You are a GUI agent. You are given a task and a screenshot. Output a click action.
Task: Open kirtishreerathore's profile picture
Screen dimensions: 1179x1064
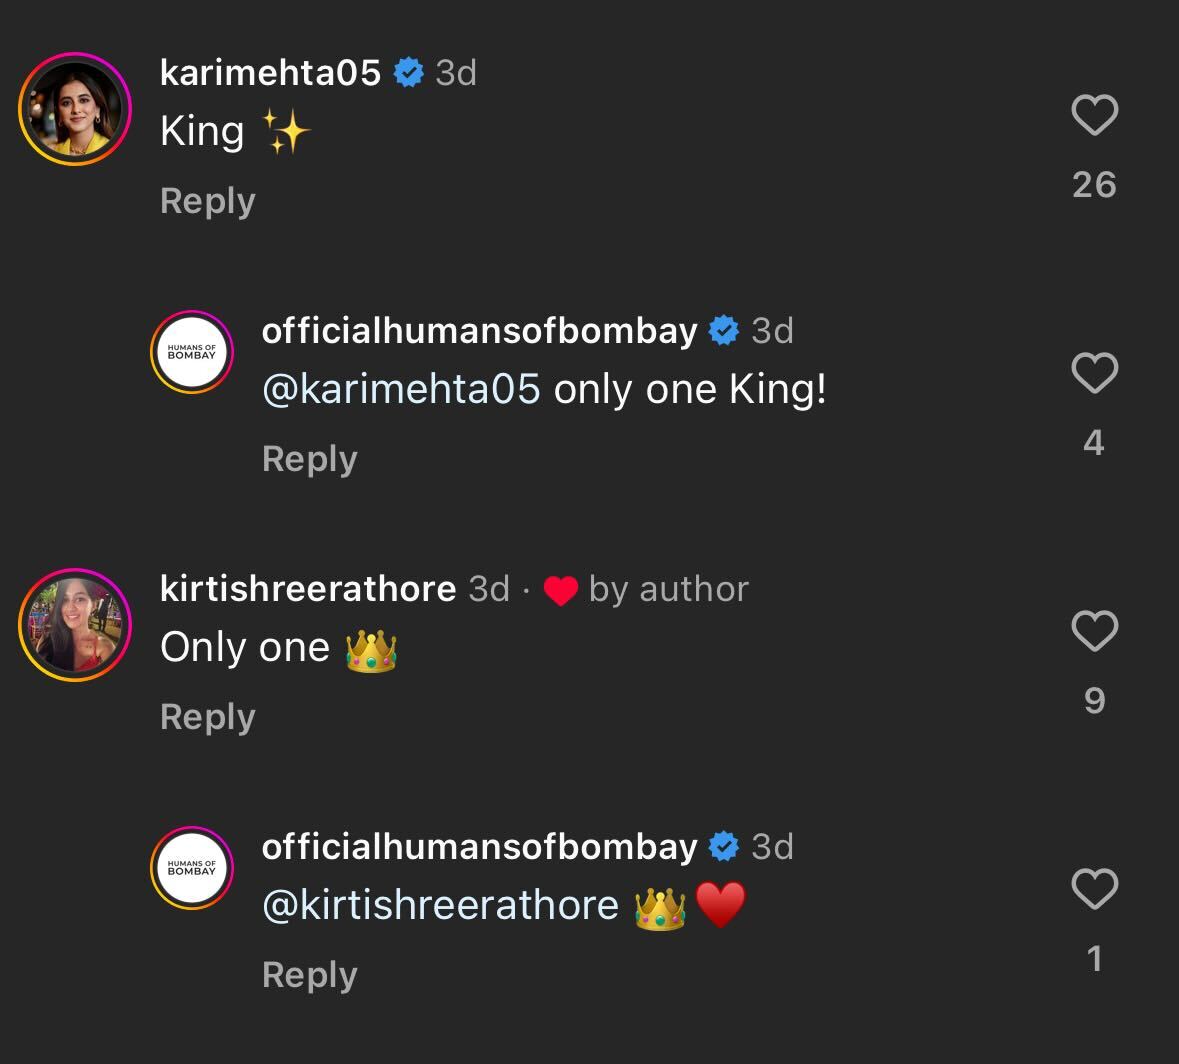[75, 625]
